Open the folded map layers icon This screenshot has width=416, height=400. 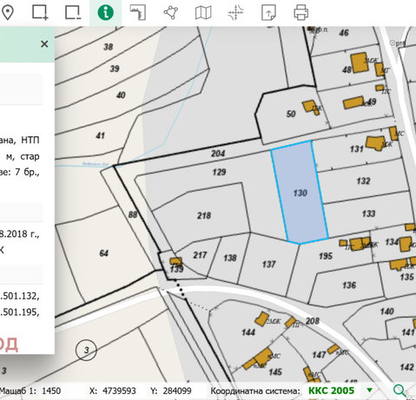click(203, 13)
